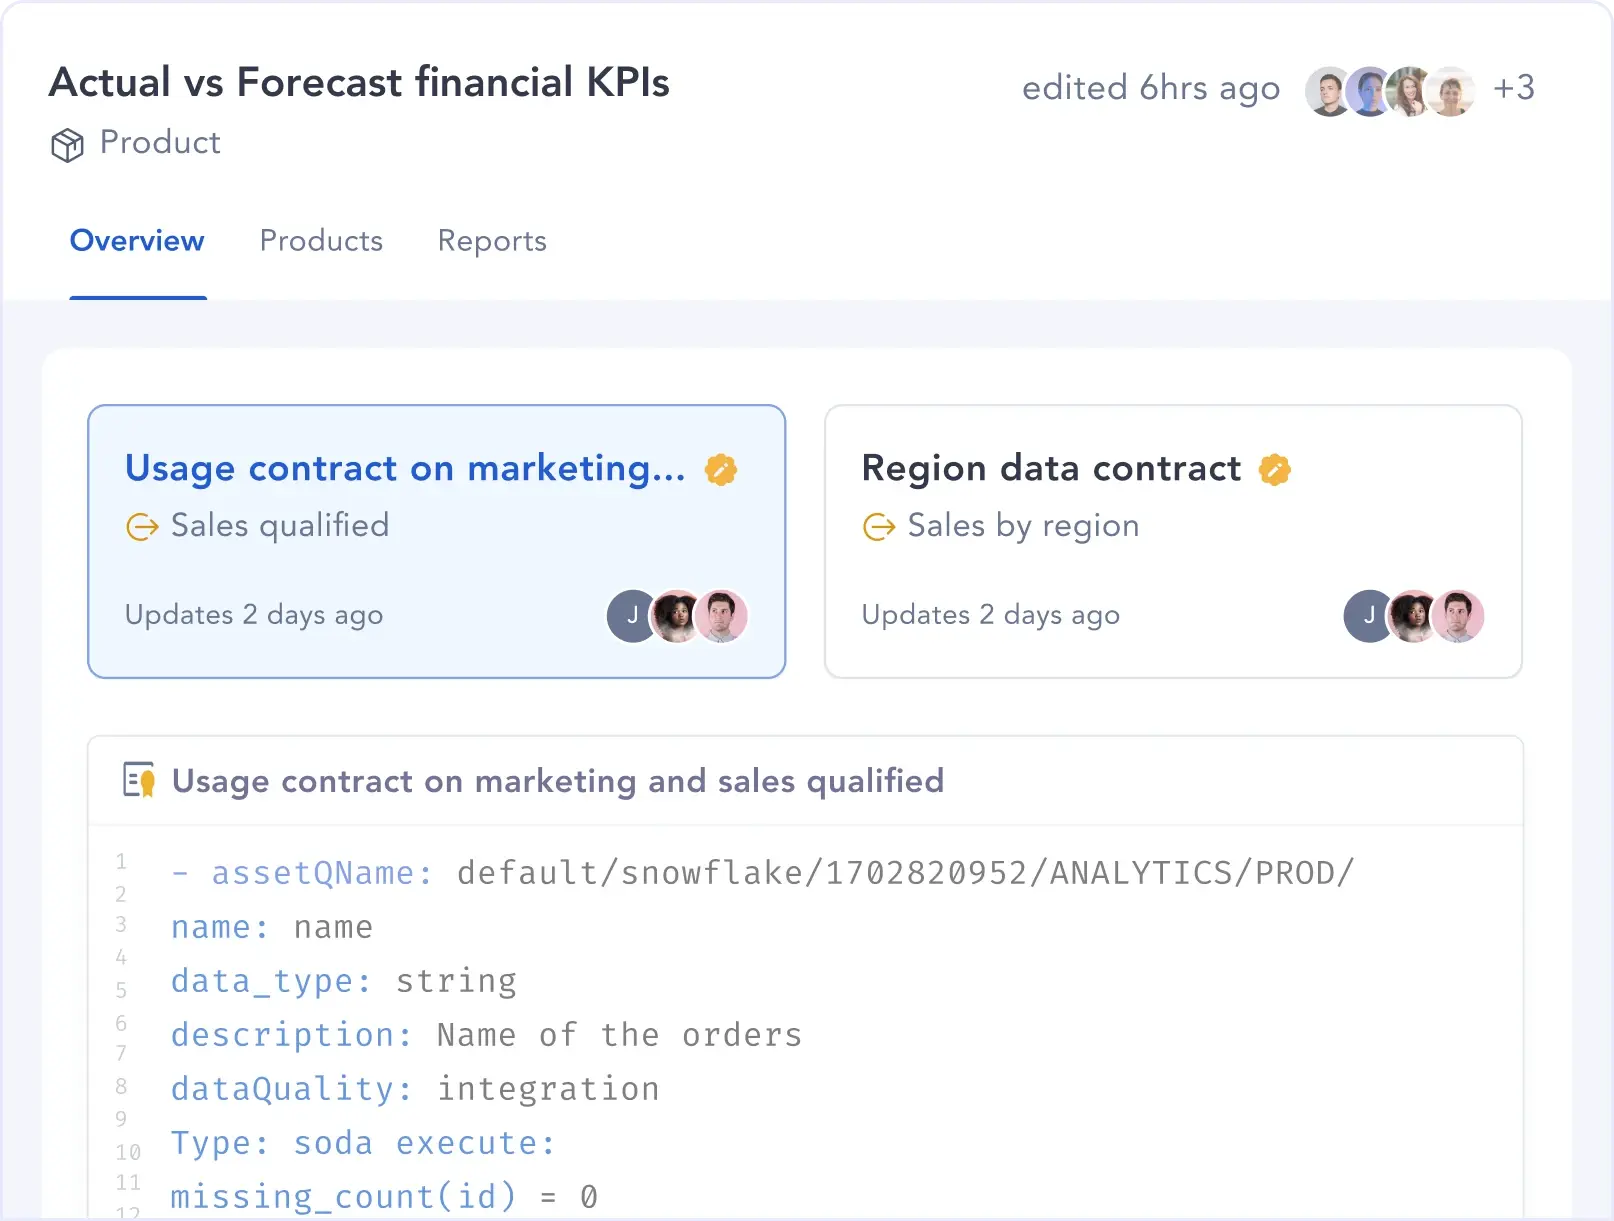The image size is (1614, 1221).
Task: Open Usage contract on marketing card title
Action: 405,468
